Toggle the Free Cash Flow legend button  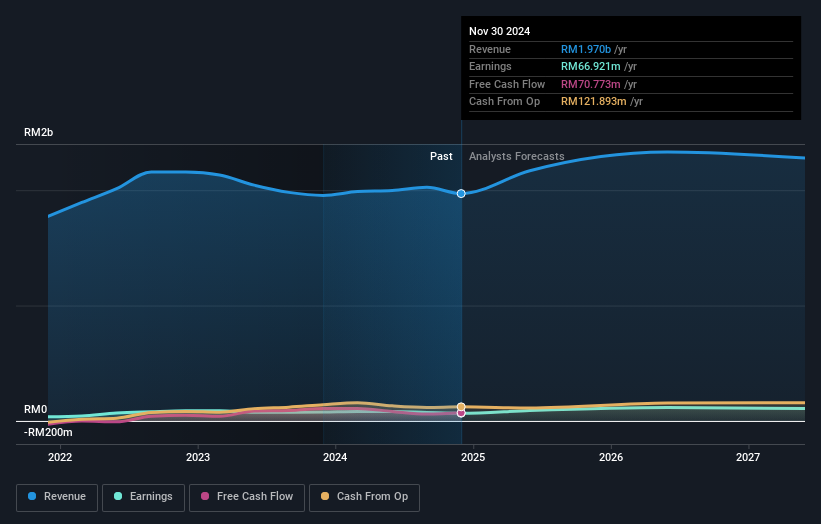[x=247, y=497]
